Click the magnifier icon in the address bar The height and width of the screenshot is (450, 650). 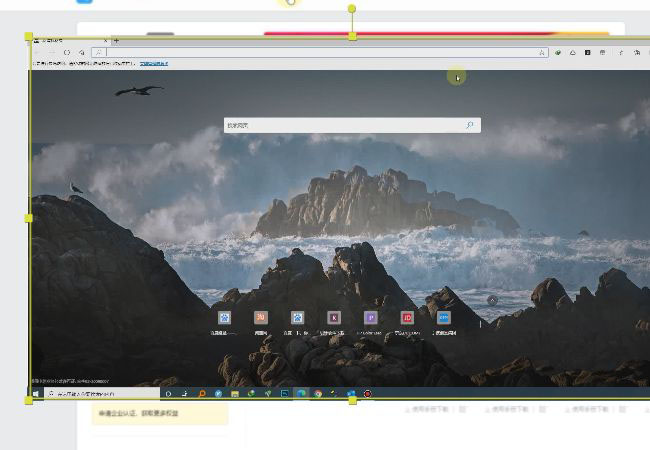point(99,53)
